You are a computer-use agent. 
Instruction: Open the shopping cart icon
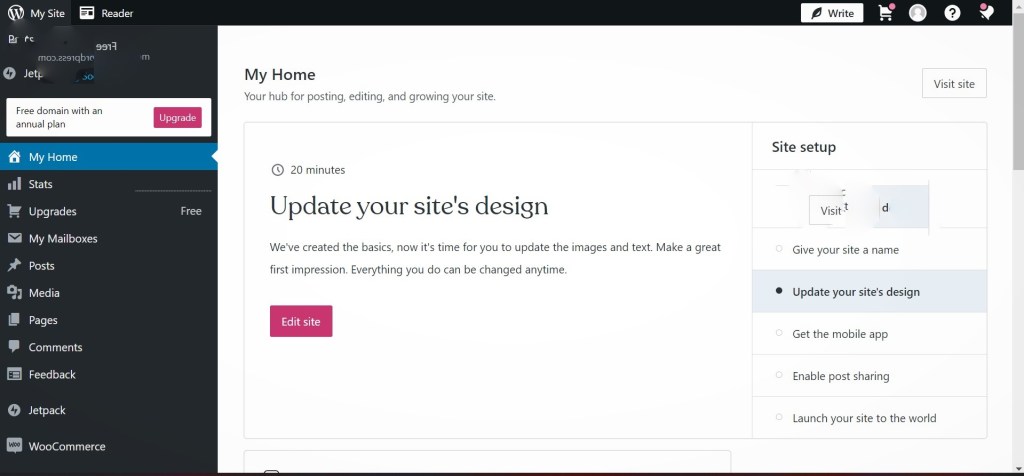885,13
